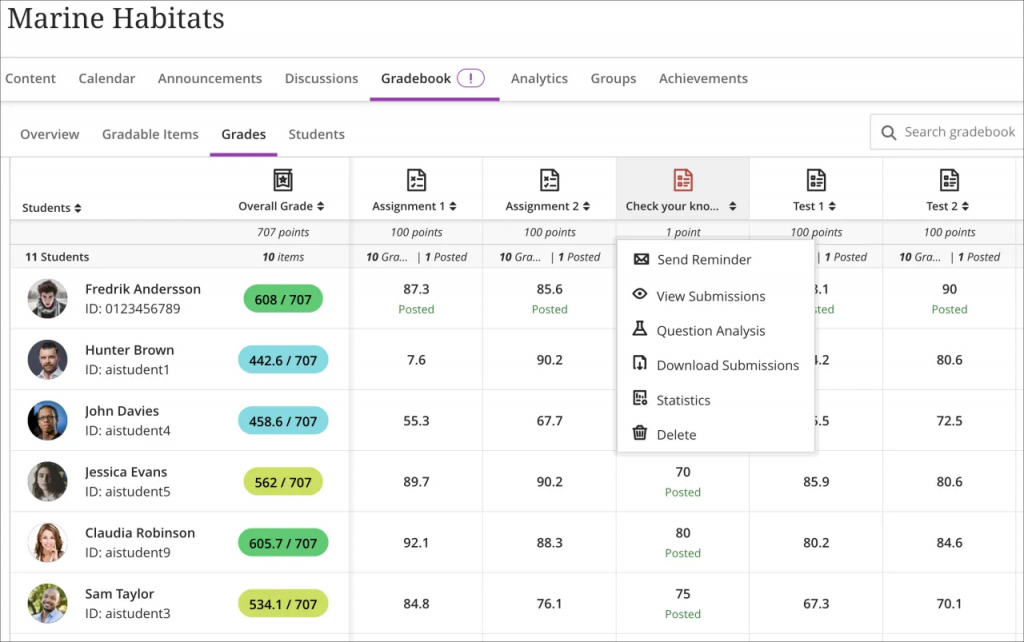This screenshot has height=642, width=1024.
Task: Click the Gradebook alert exclamation badge
Action: coord(471,76)
